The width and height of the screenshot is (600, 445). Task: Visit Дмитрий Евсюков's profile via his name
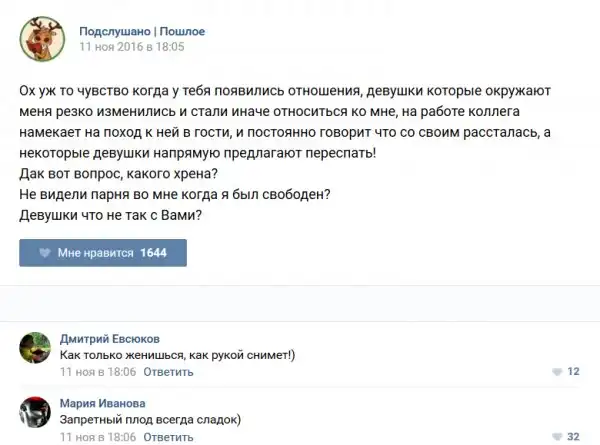point(109,338)
